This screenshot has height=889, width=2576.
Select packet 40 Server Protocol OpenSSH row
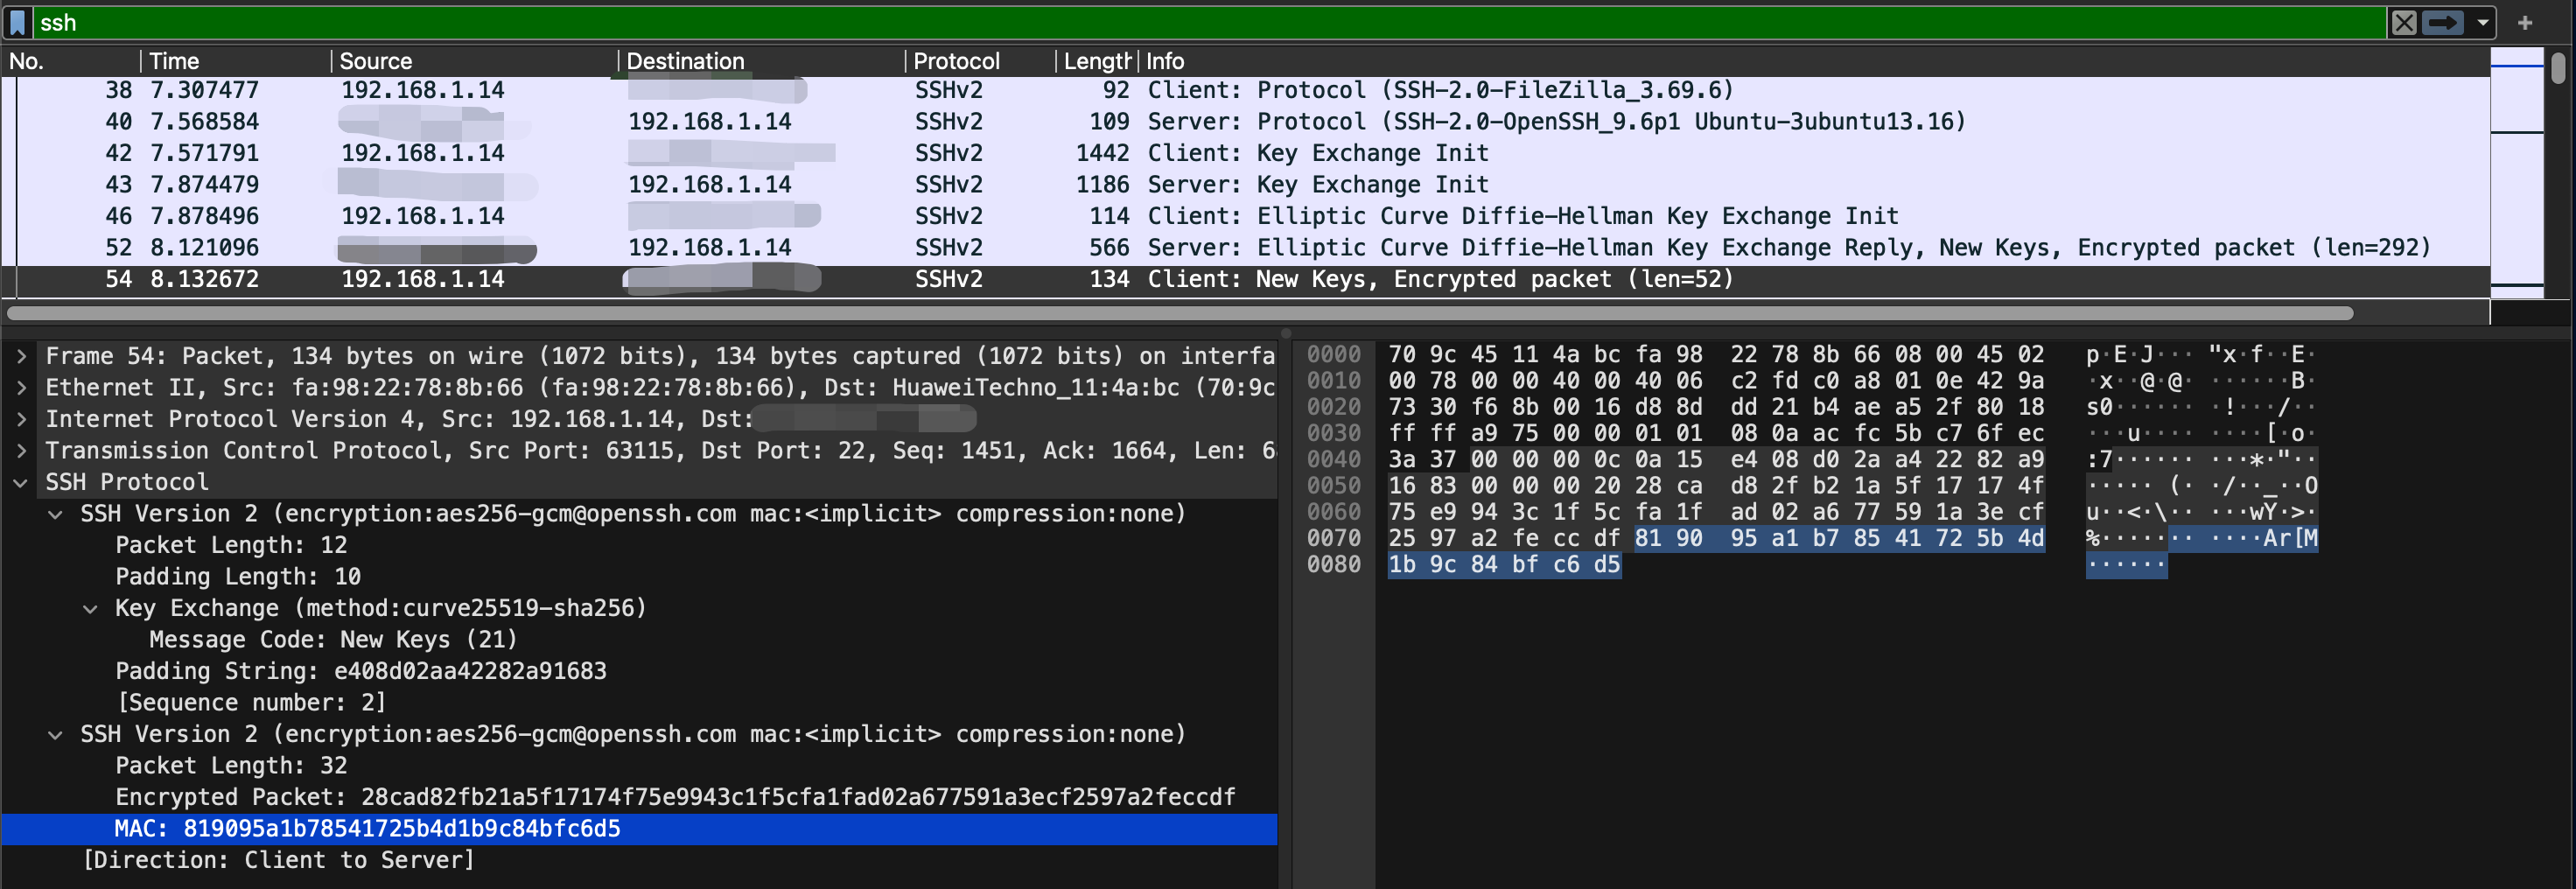[1246, 122]
